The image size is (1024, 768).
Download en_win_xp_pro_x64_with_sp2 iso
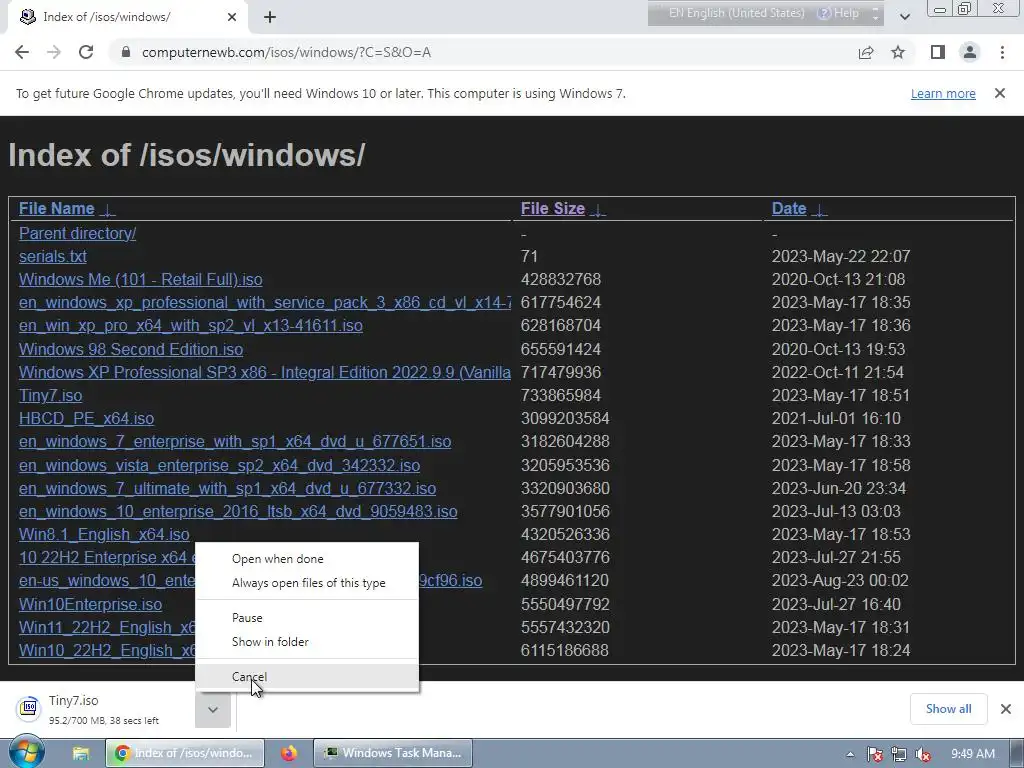click(191, 325)
